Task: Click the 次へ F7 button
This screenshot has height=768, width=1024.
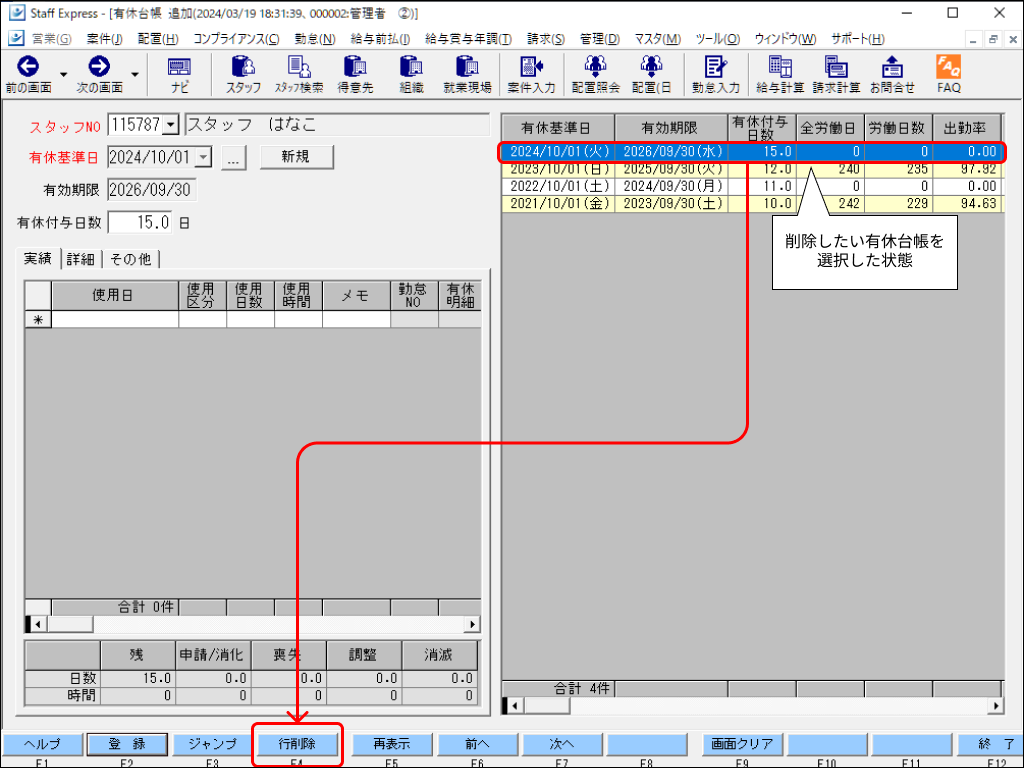Action: (562, 744)
